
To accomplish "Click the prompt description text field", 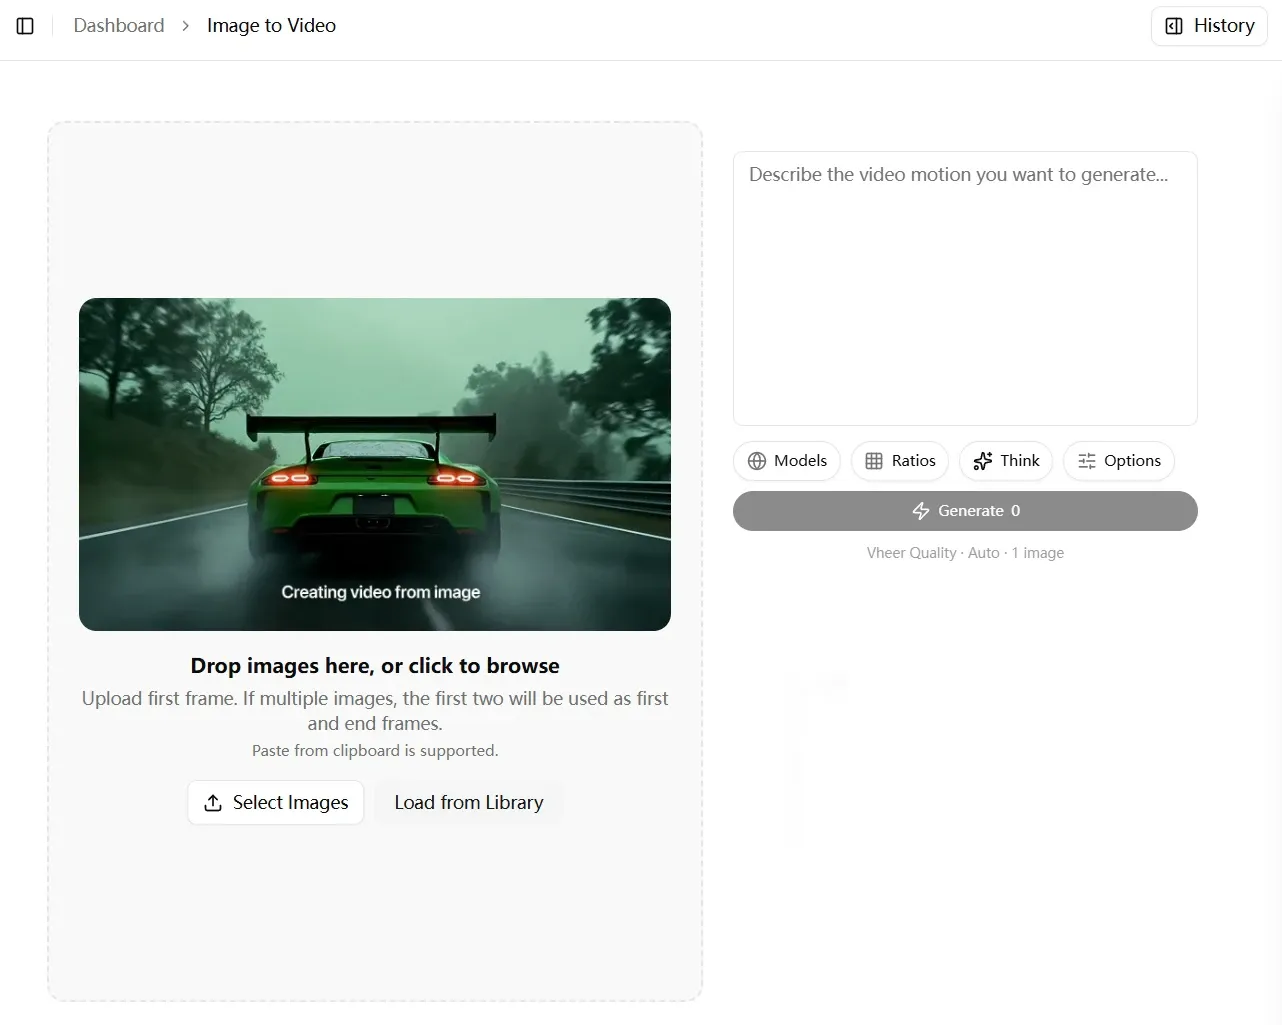I will click(x=965, y=288).
